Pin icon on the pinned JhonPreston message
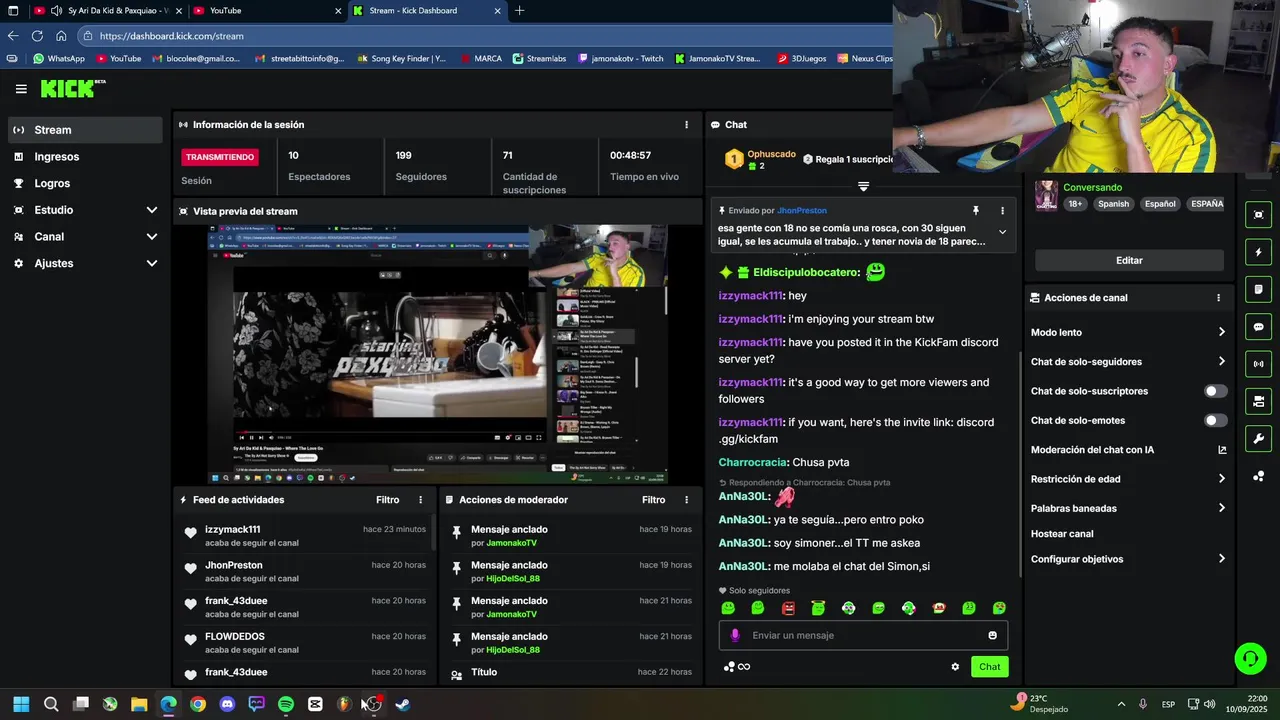1280x720 pixels. pyautogui.click(x=975, y=211)
